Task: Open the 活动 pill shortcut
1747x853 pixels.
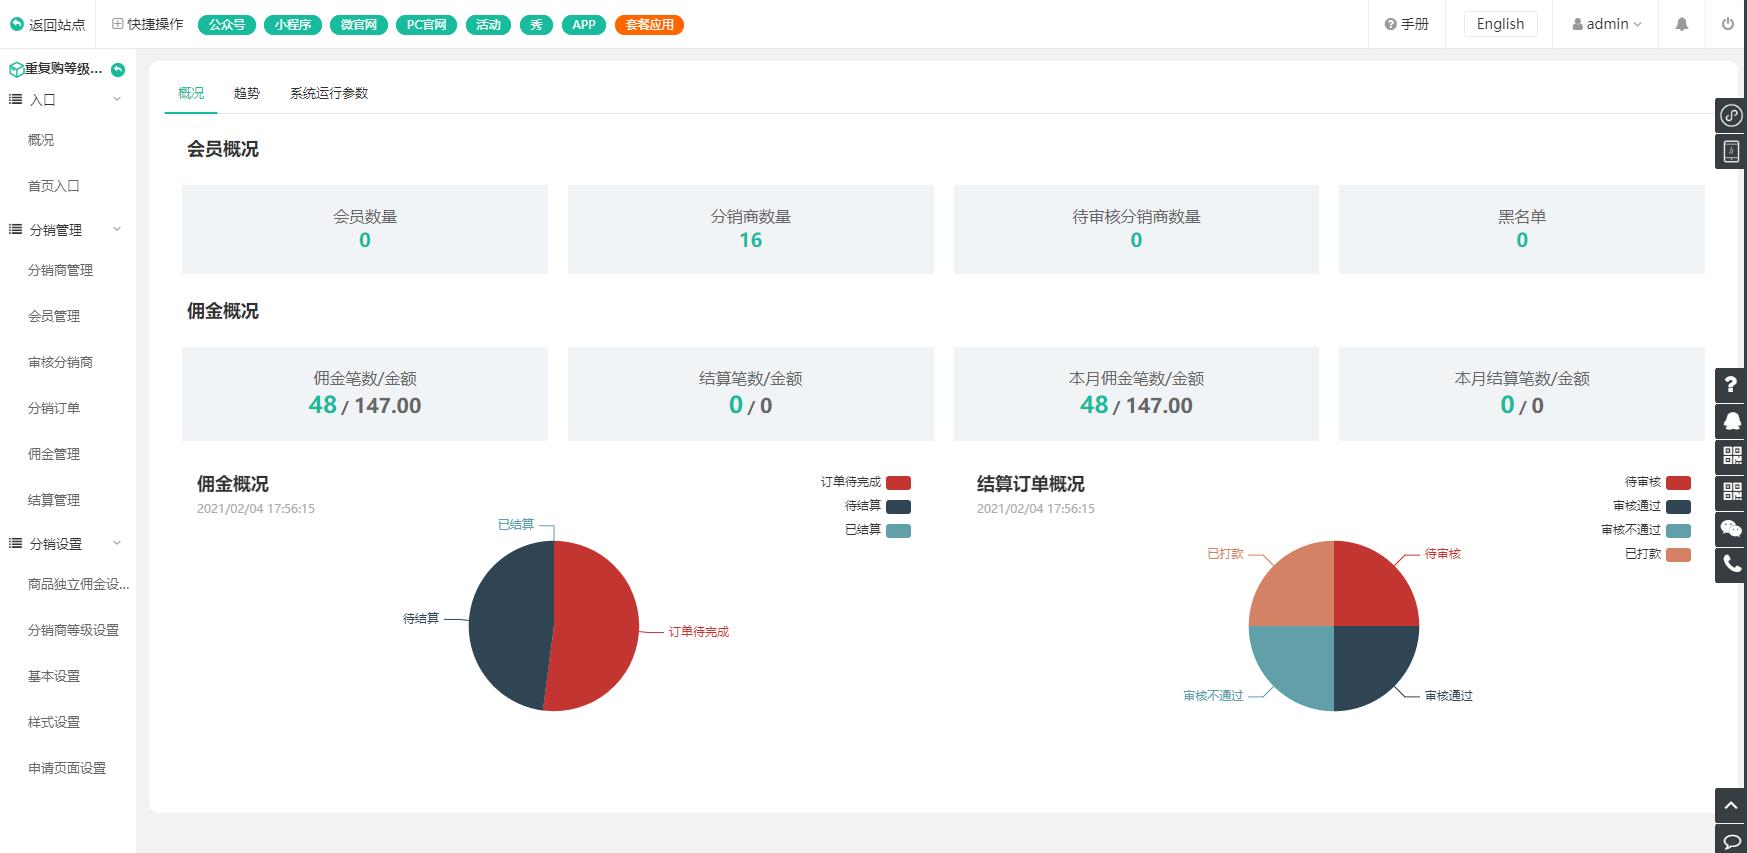Action: [x=489, y=25]
